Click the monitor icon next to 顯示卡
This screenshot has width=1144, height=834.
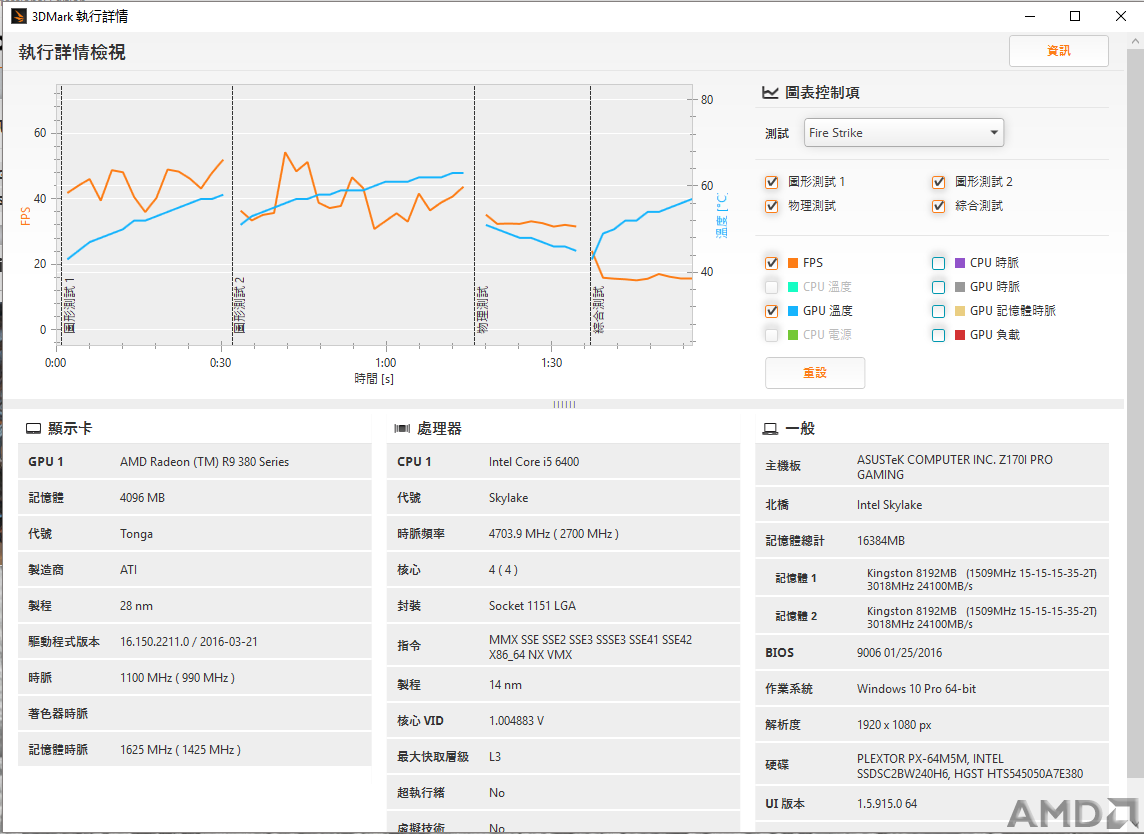(34, 428)
